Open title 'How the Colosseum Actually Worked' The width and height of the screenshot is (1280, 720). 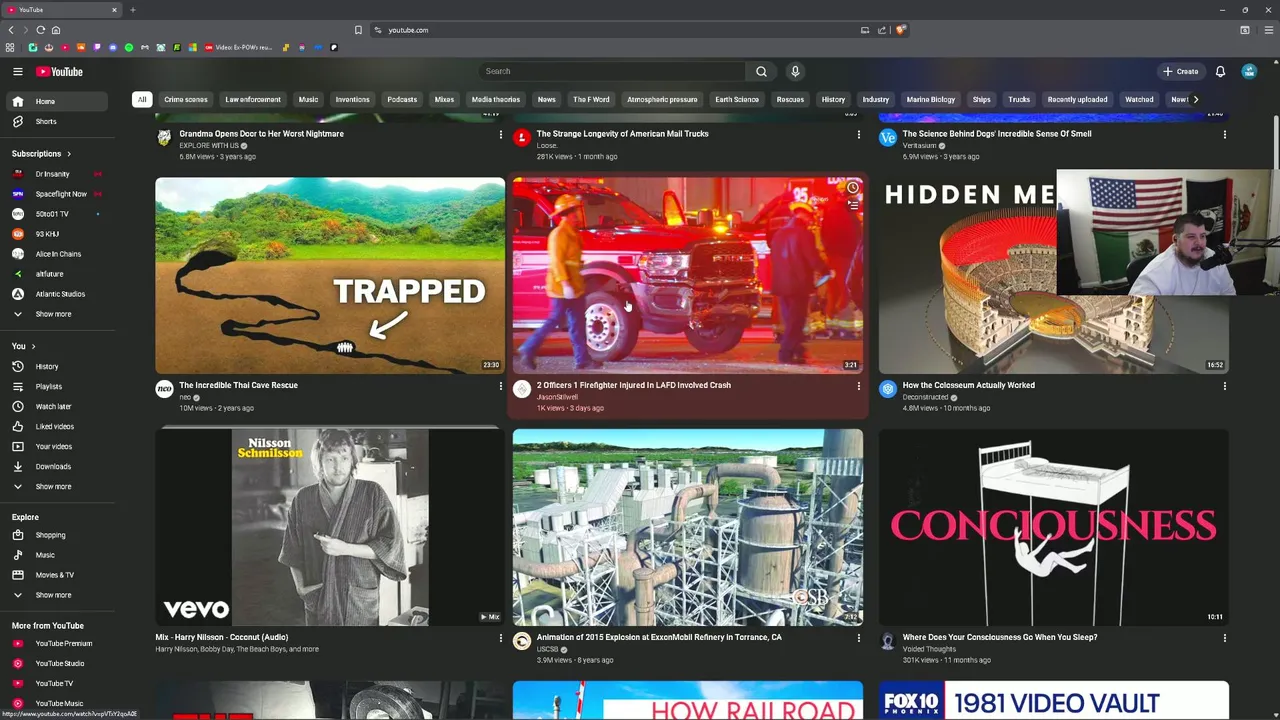pyautogui.click(x=968, y=385)
